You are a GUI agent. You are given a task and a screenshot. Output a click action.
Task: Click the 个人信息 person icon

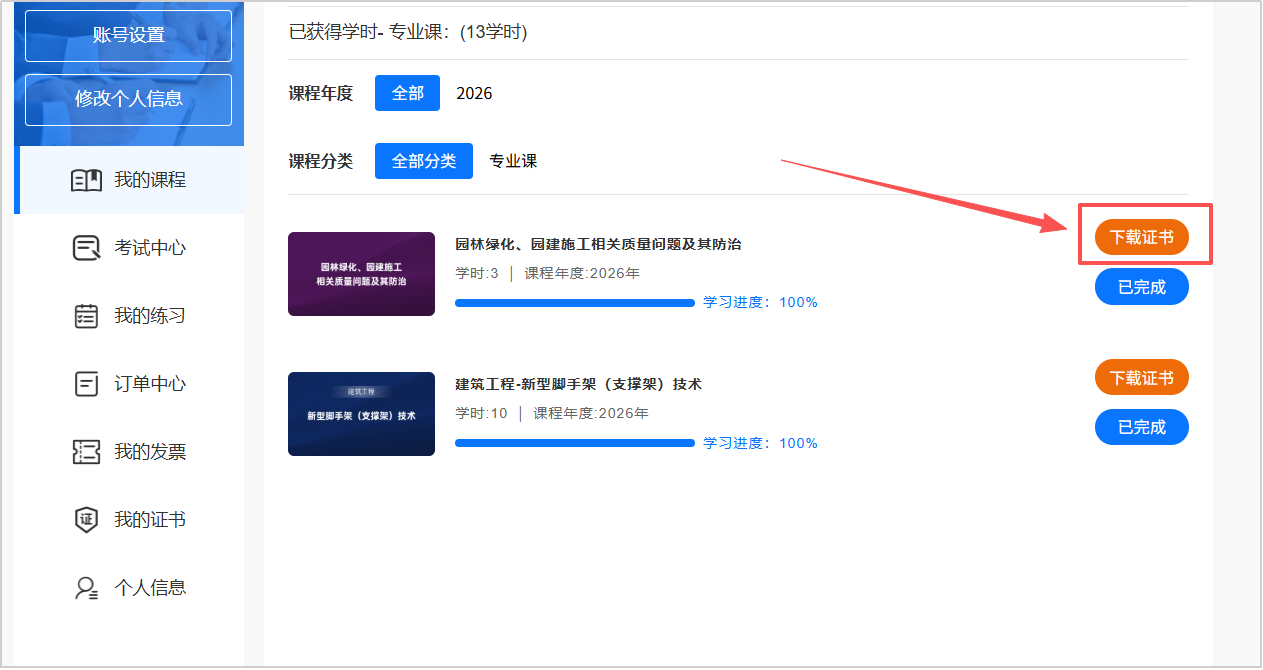tap(87, 588)
